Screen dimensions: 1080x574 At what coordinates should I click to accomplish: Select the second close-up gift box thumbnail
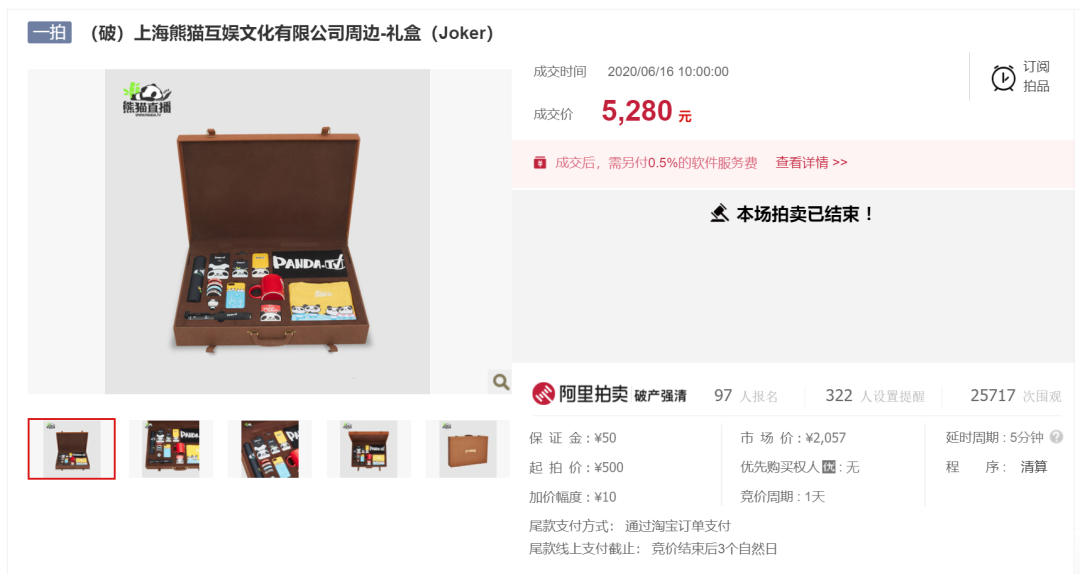coord(171,449)
